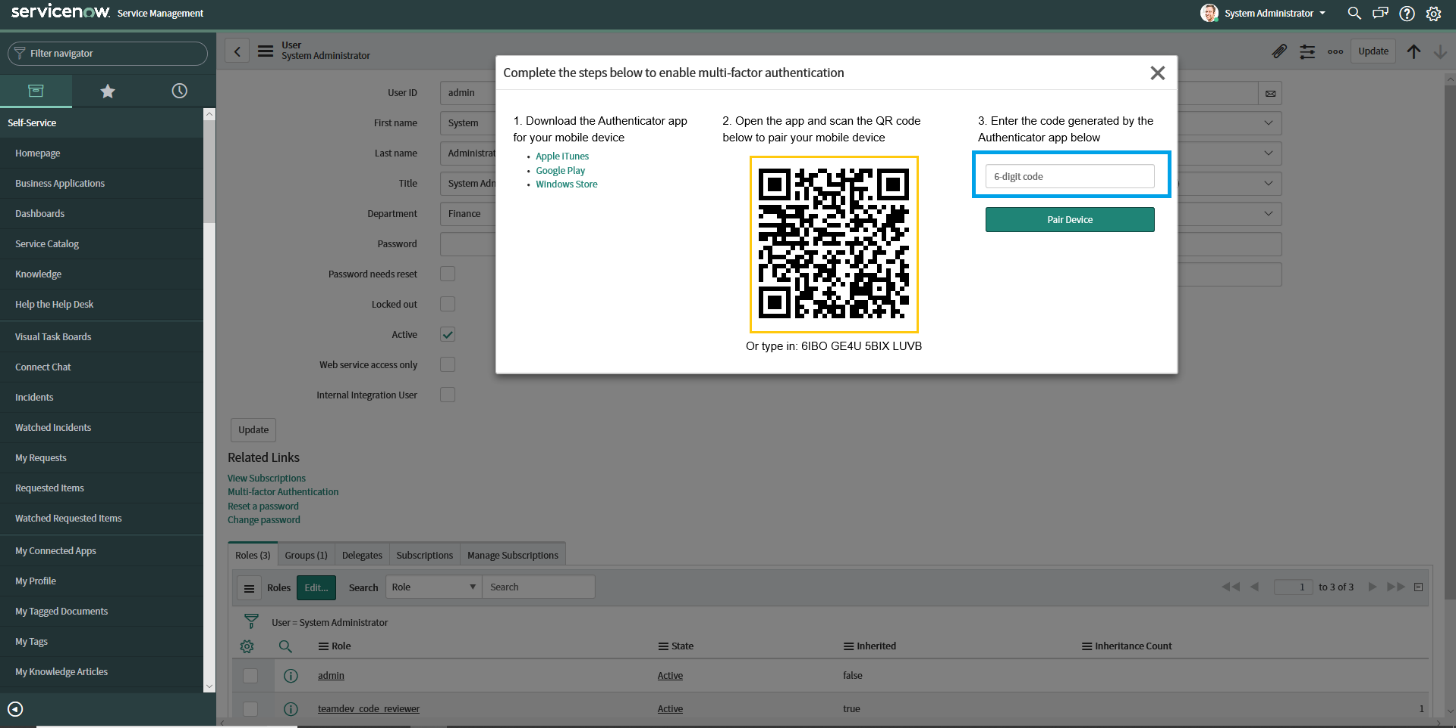Open the Multi-factor Authentication related link
The width and height of the screenshot is (1456, 728).
(283, 492)
